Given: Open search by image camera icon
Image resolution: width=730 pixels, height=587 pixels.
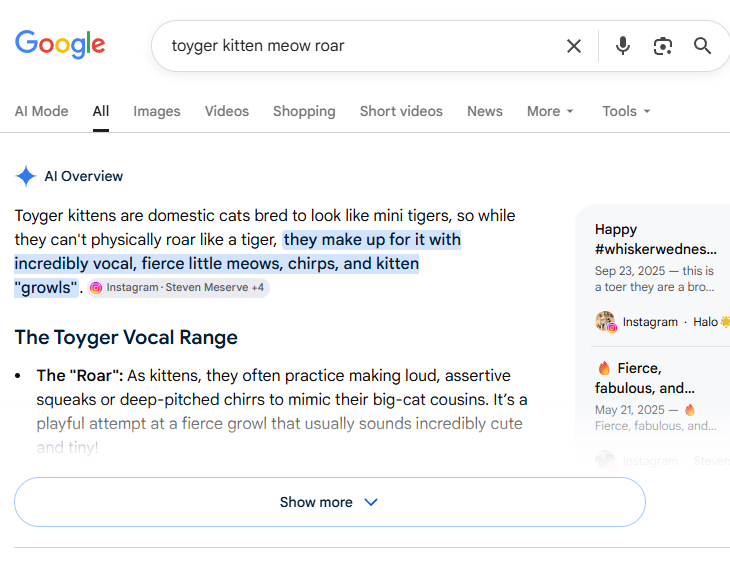Looking at the screenshot, I should click(x=662, y=46).
